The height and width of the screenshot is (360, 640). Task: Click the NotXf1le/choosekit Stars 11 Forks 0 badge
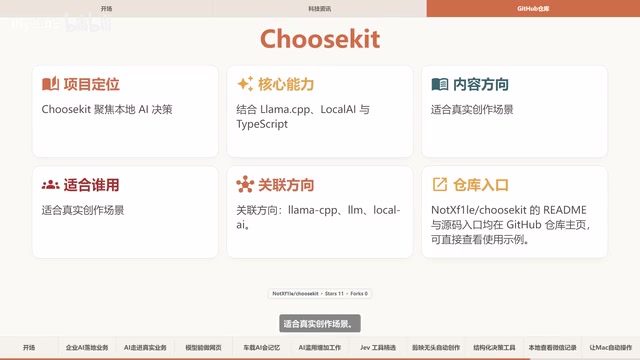click(x=320, y=293)
